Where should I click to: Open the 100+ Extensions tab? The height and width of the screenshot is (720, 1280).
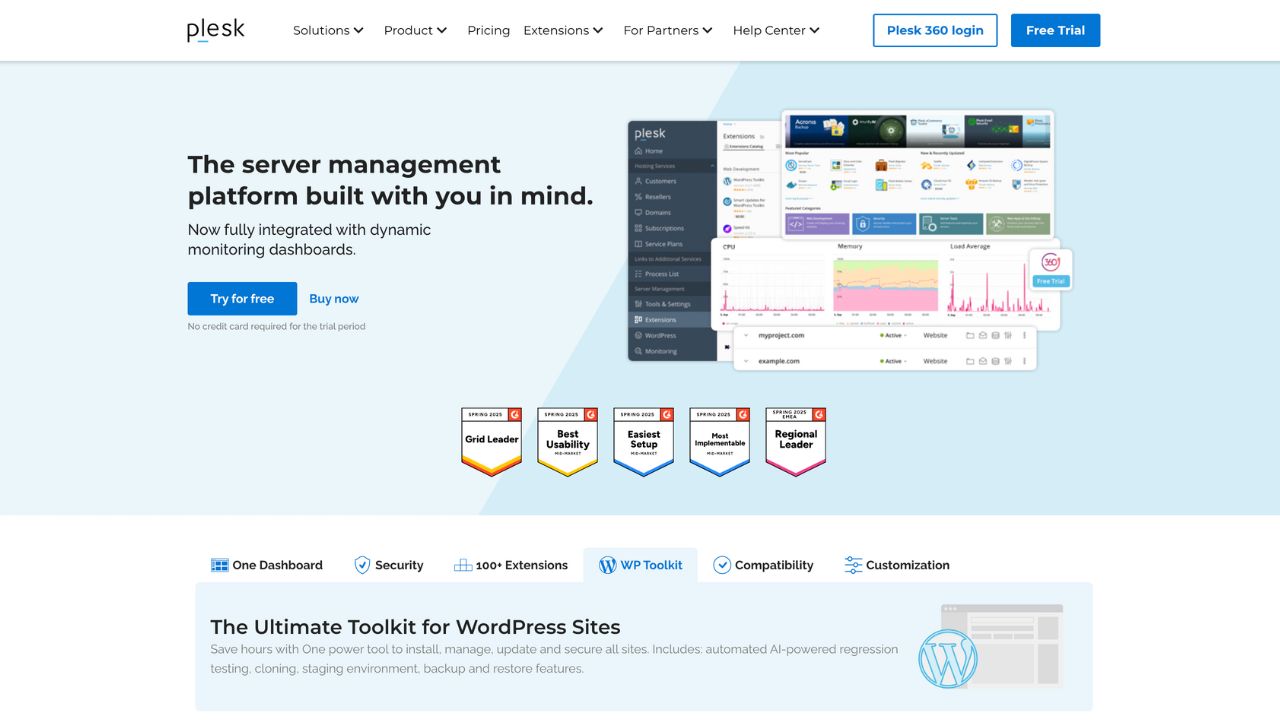click(x=511, y=565)
